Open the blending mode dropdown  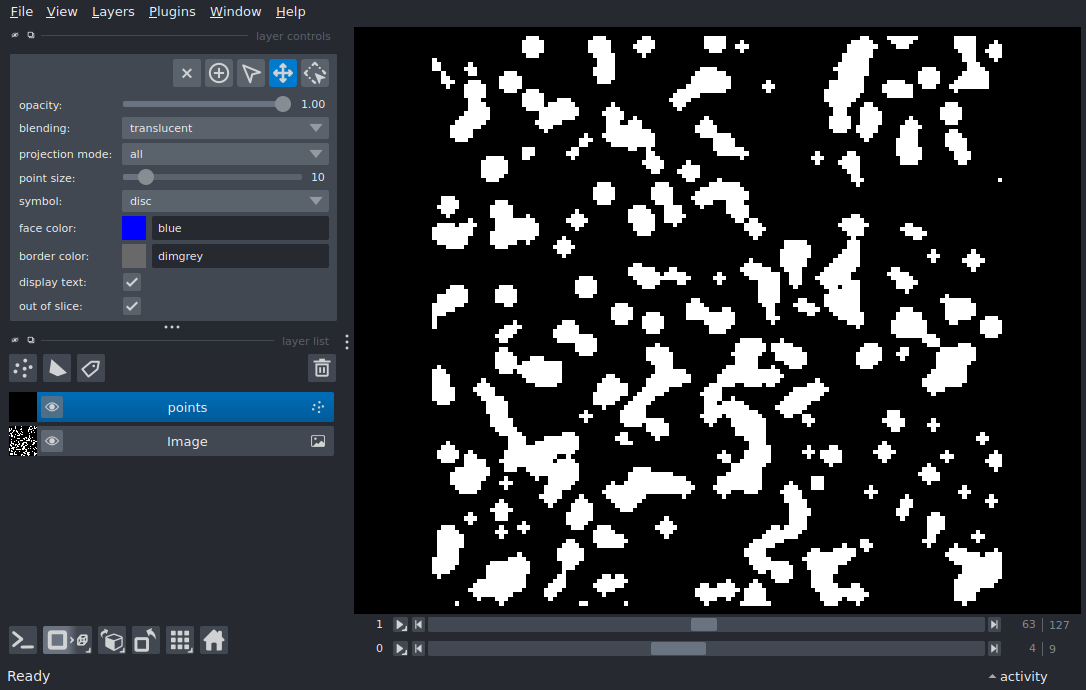pyautogui.click(x=225, y=128)
